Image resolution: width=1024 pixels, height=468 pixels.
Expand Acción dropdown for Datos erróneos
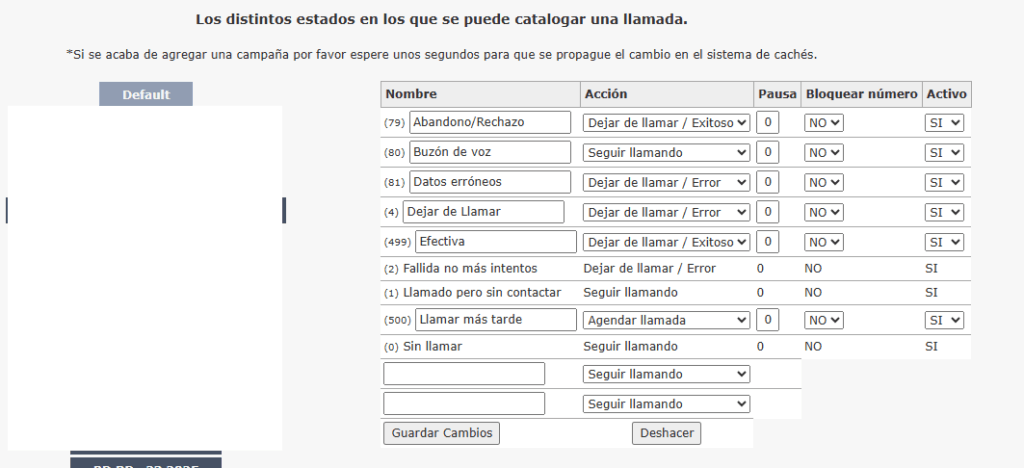click(666, 183)
